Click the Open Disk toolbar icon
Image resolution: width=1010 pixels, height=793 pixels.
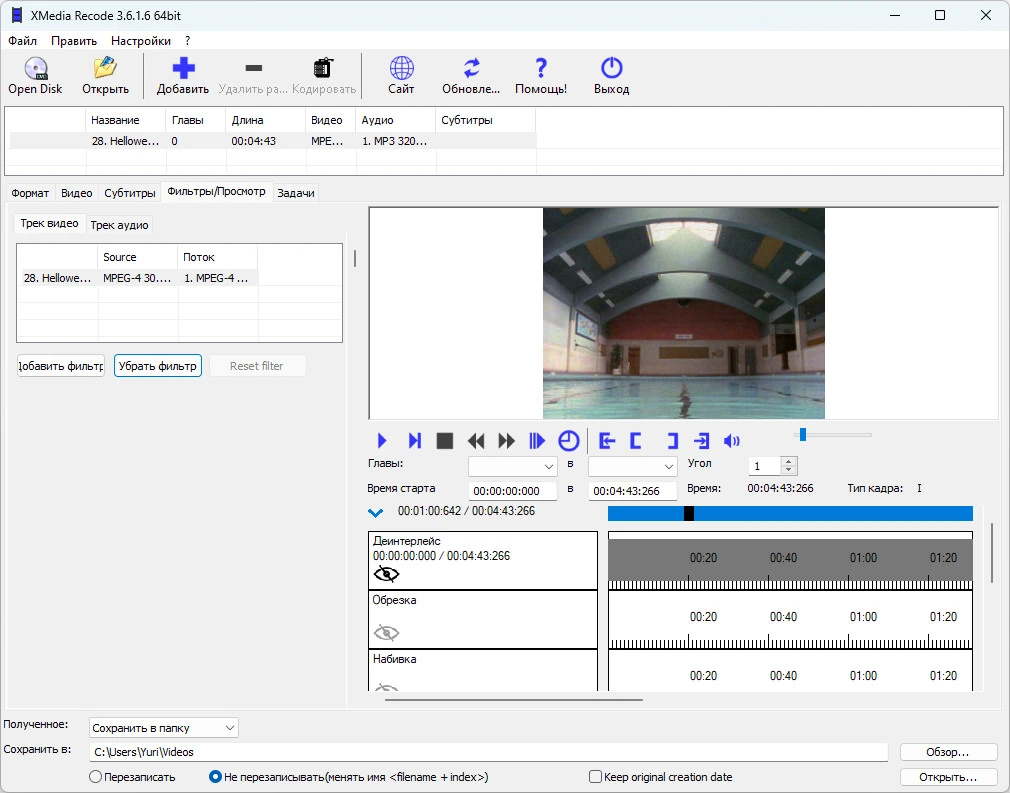[x=35, y=68]
